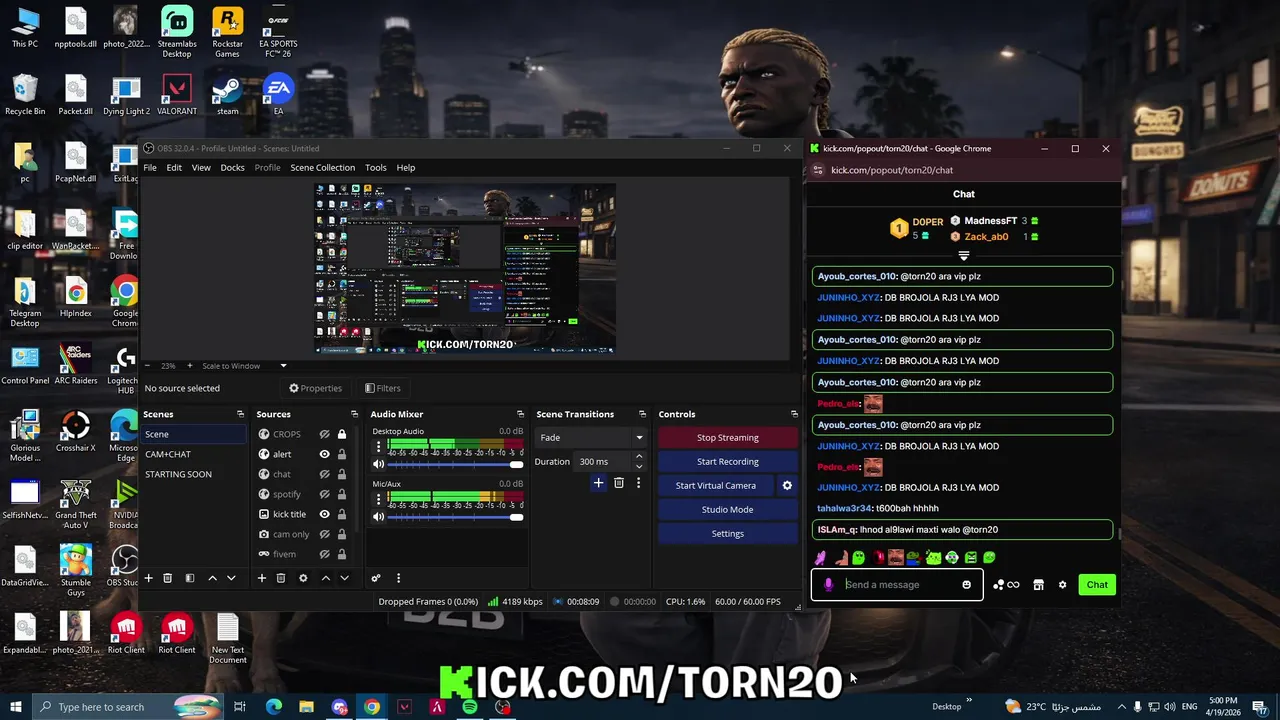Open Mic/Aux three-dot options

pos(378,498)
